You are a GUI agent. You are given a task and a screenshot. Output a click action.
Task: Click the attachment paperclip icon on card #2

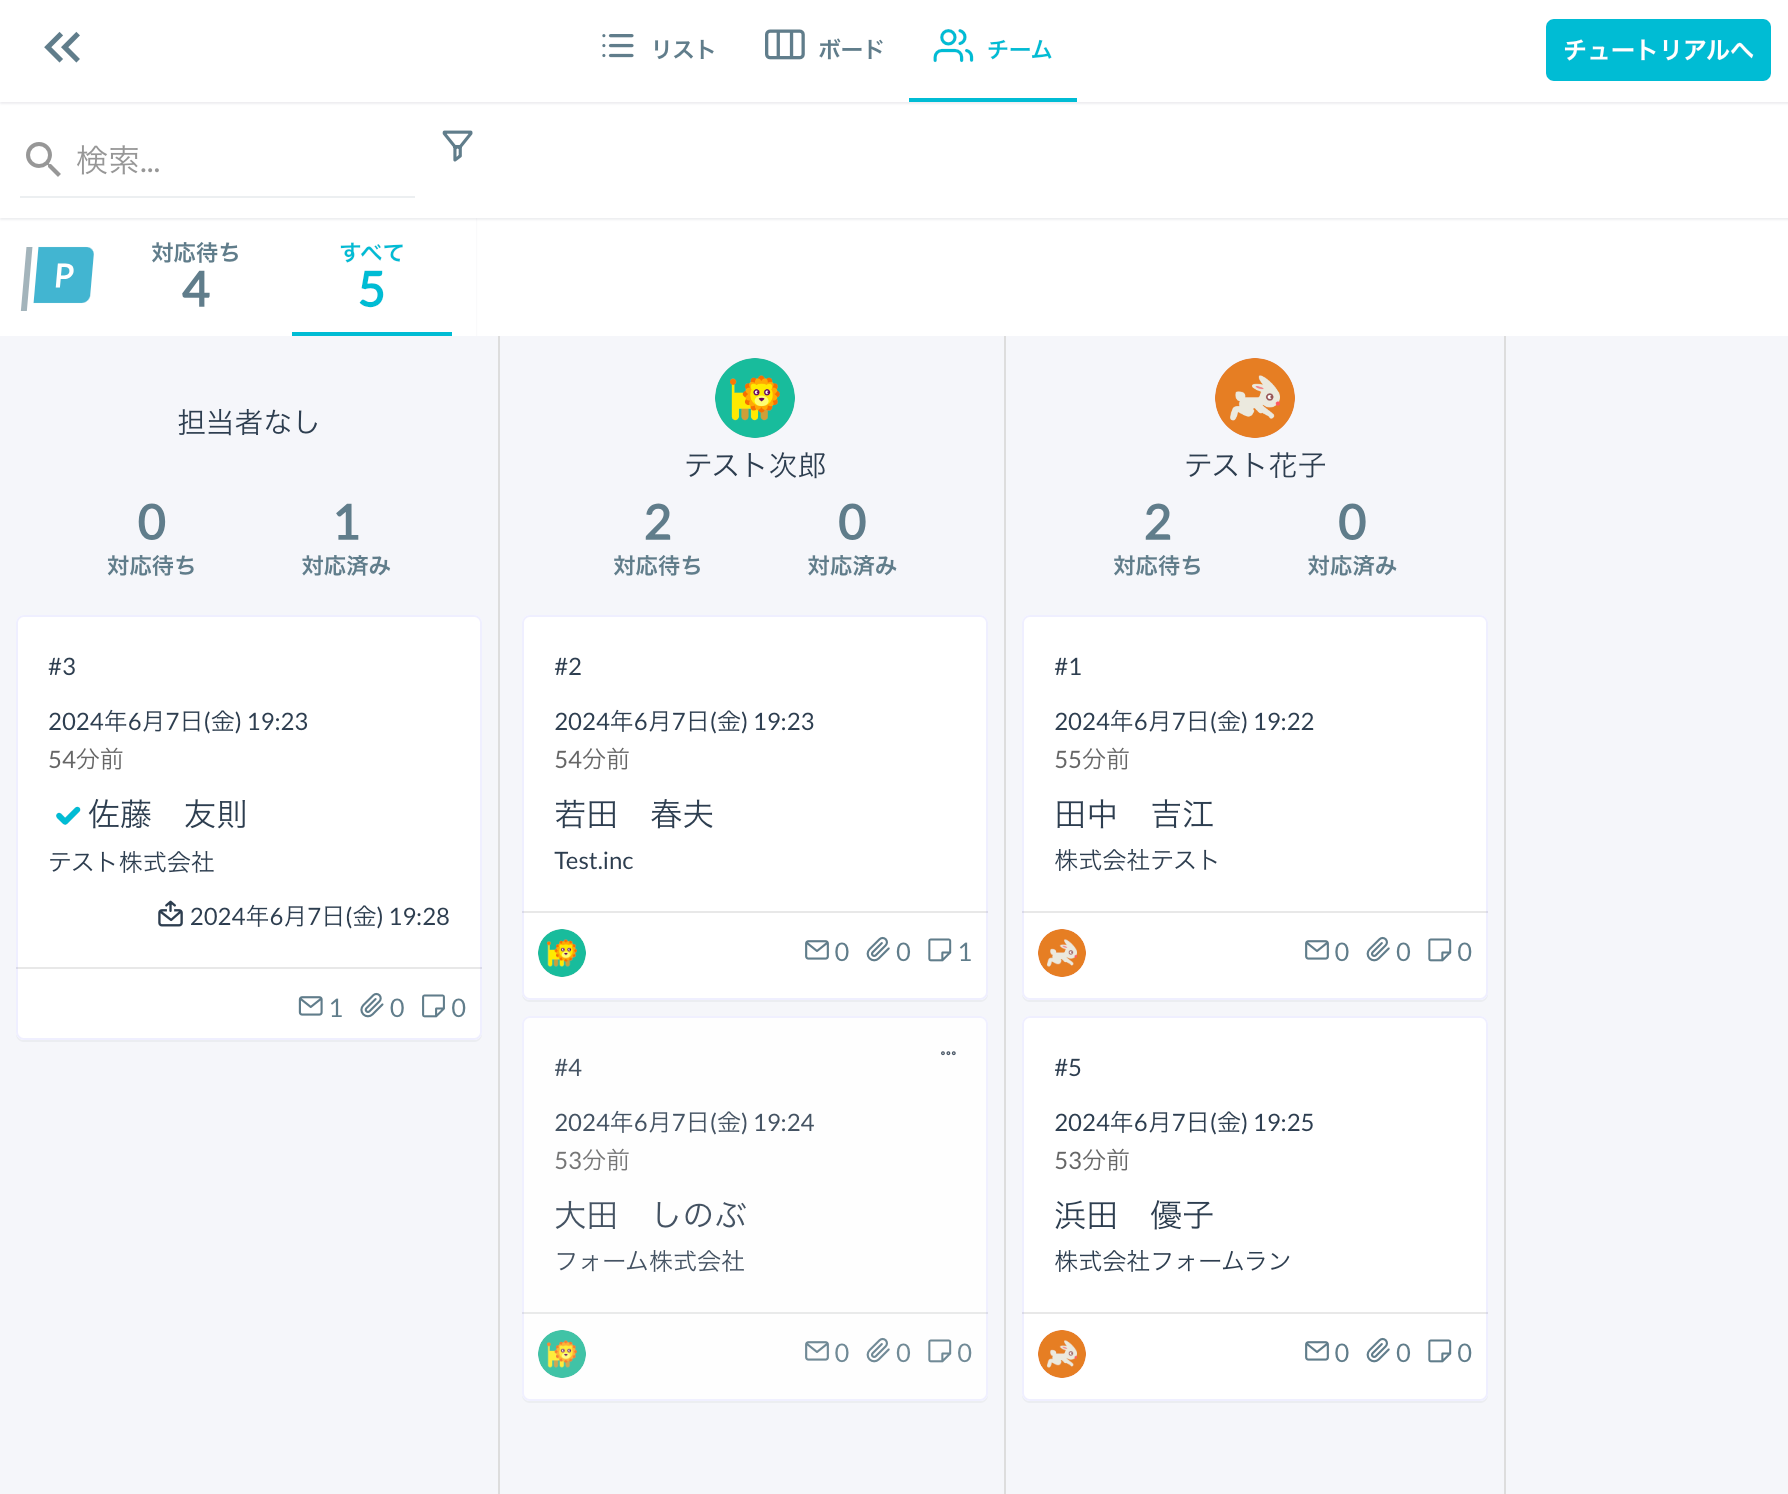coord(878,950)
